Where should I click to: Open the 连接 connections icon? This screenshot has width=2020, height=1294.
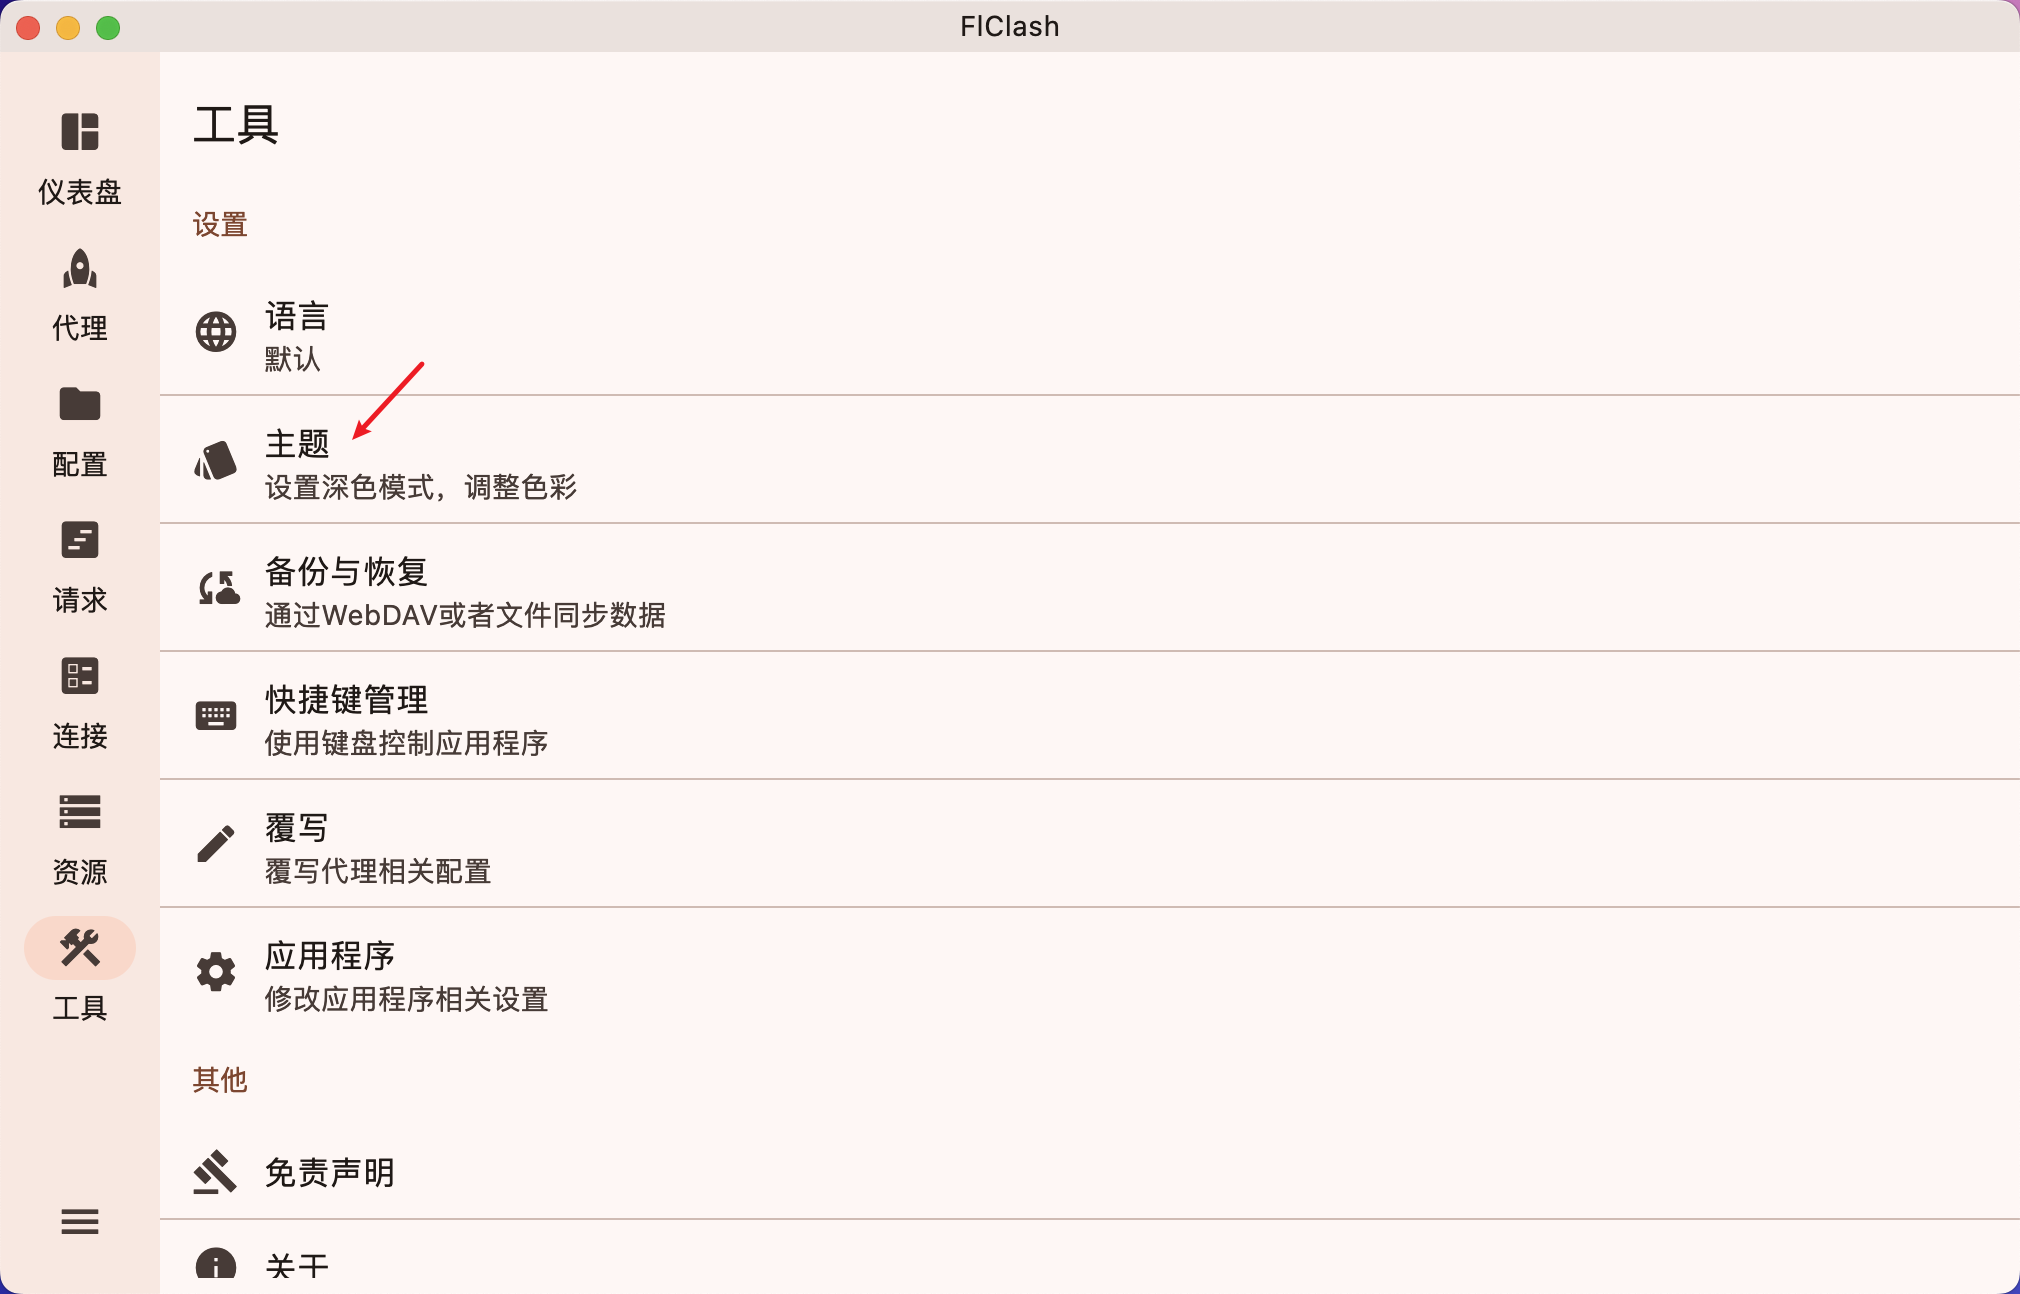tap(80, 676)
